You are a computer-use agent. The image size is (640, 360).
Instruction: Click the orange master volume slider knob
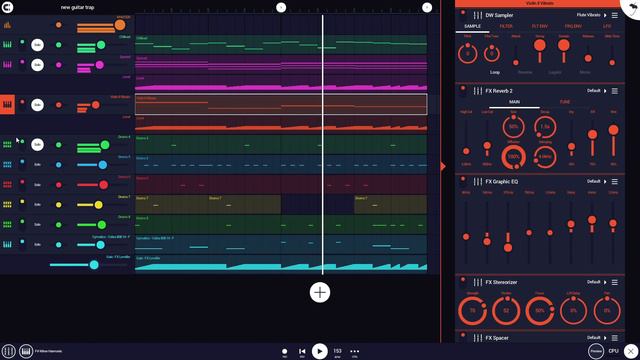tap(120, 25)
